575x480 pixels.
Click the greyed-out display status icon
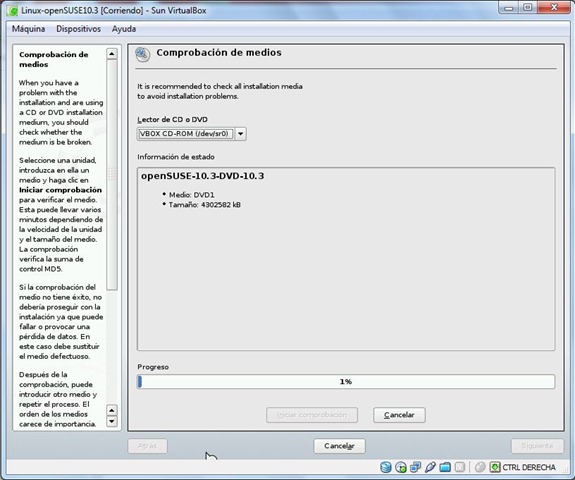coord(460,467)
